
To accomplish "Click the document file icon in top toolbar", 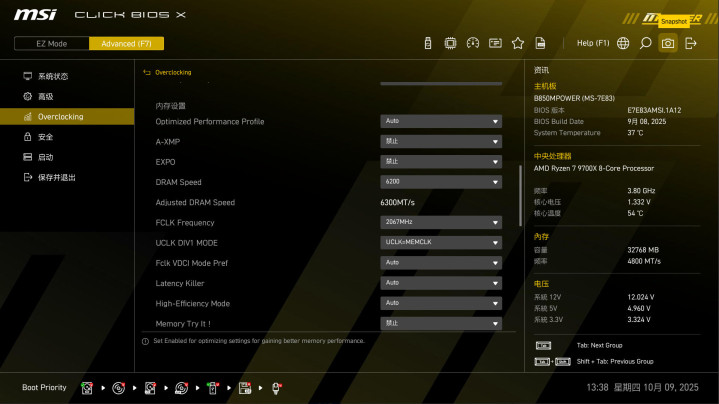I will (540, 43).
